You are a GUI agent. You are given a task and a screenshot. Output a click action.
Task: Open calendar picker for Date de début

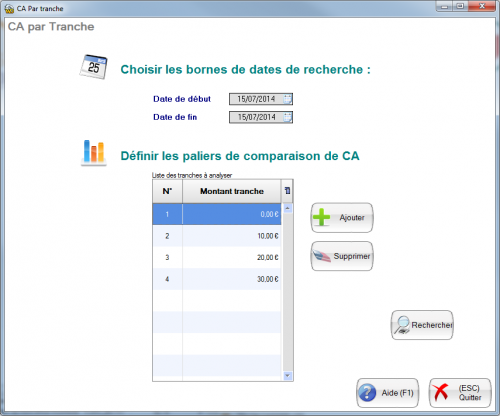(x=287, y=99)
